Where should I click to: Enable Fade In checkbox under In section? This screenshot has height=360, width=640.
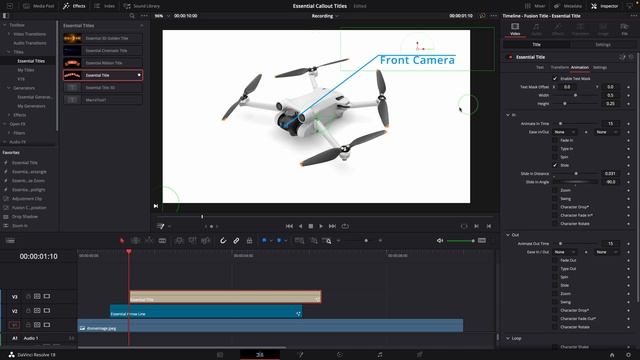tap(555, 140)
